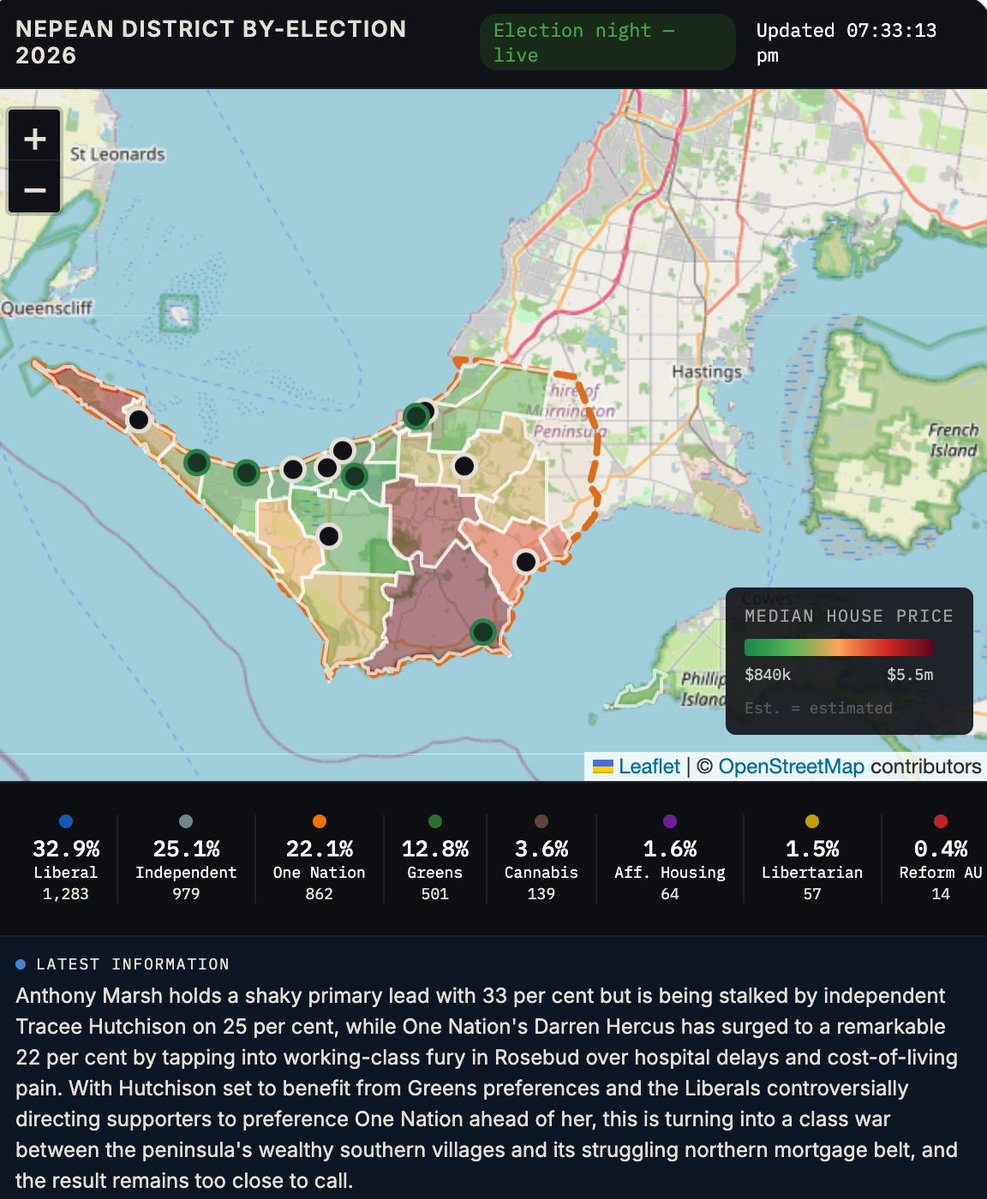The width and height of the screenshot is (987, 1199).
Task: Click the '0.4%' Reform AU vote share
Action: click(x=940, y=849)
